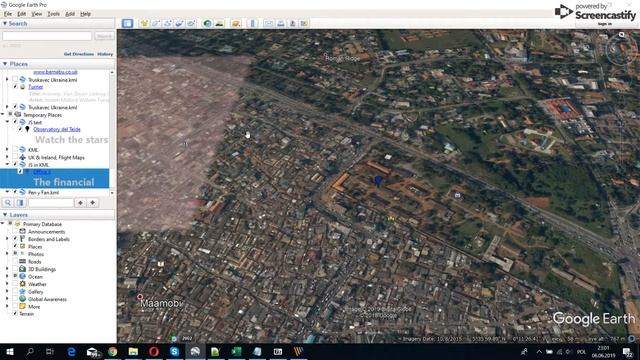Click the Add Image Overlay tool
640x360 pixels.
(x=179, y=23)
